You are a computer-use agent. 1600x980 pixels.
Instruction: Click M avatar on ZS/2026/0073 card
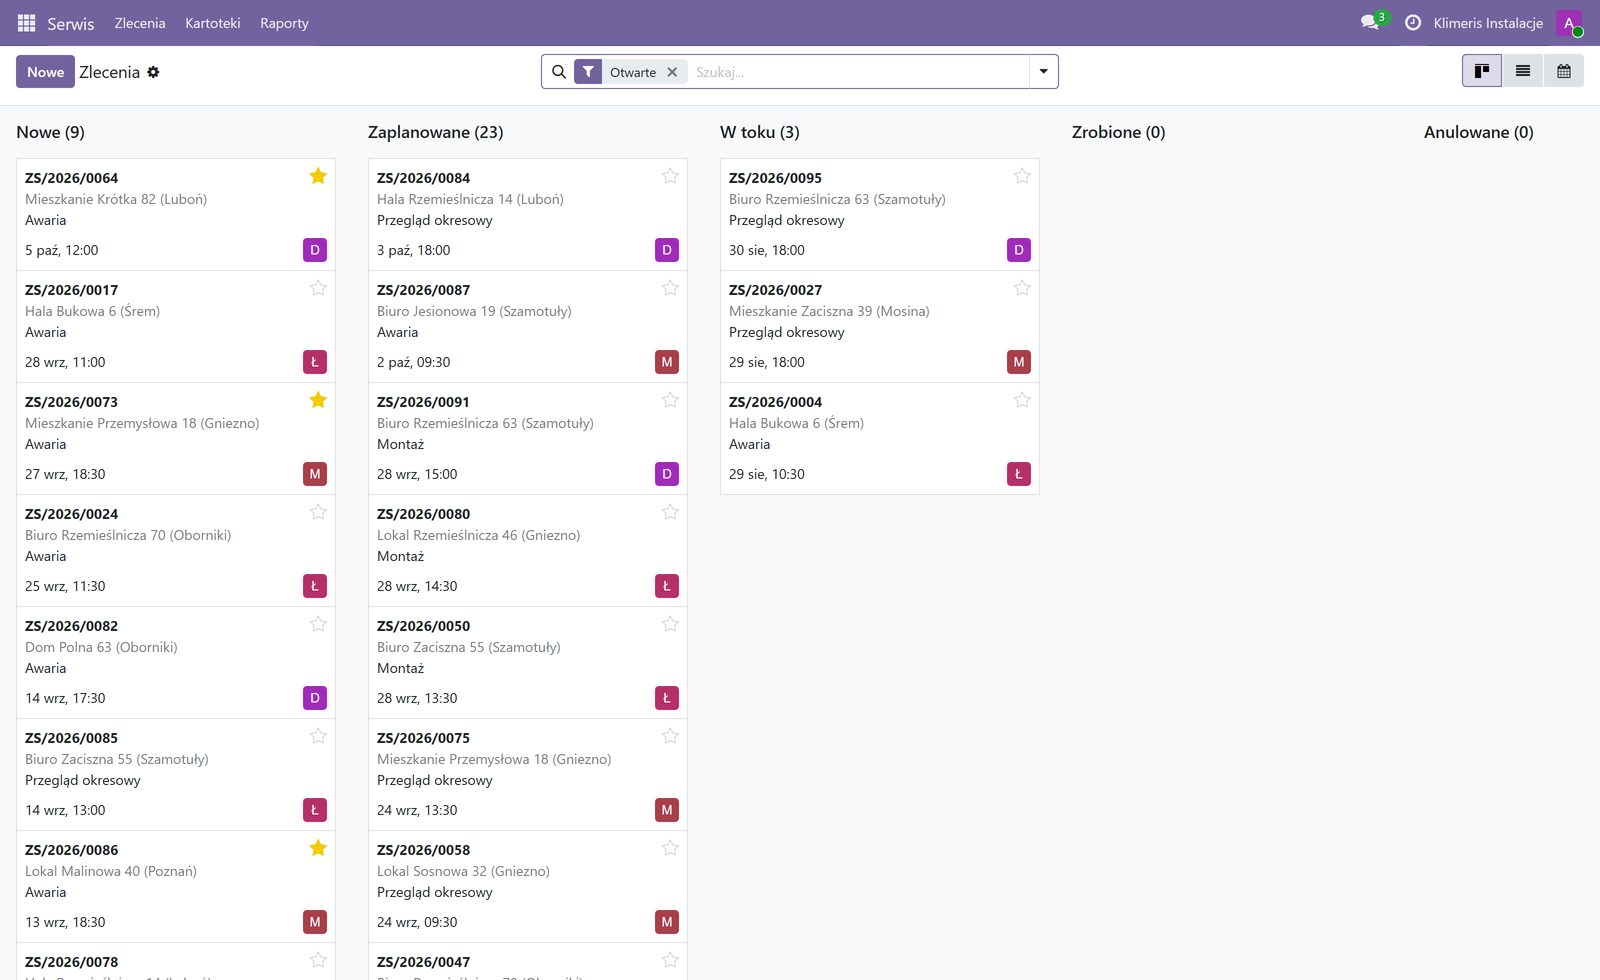pyautogui.click(x=315, y=474)
